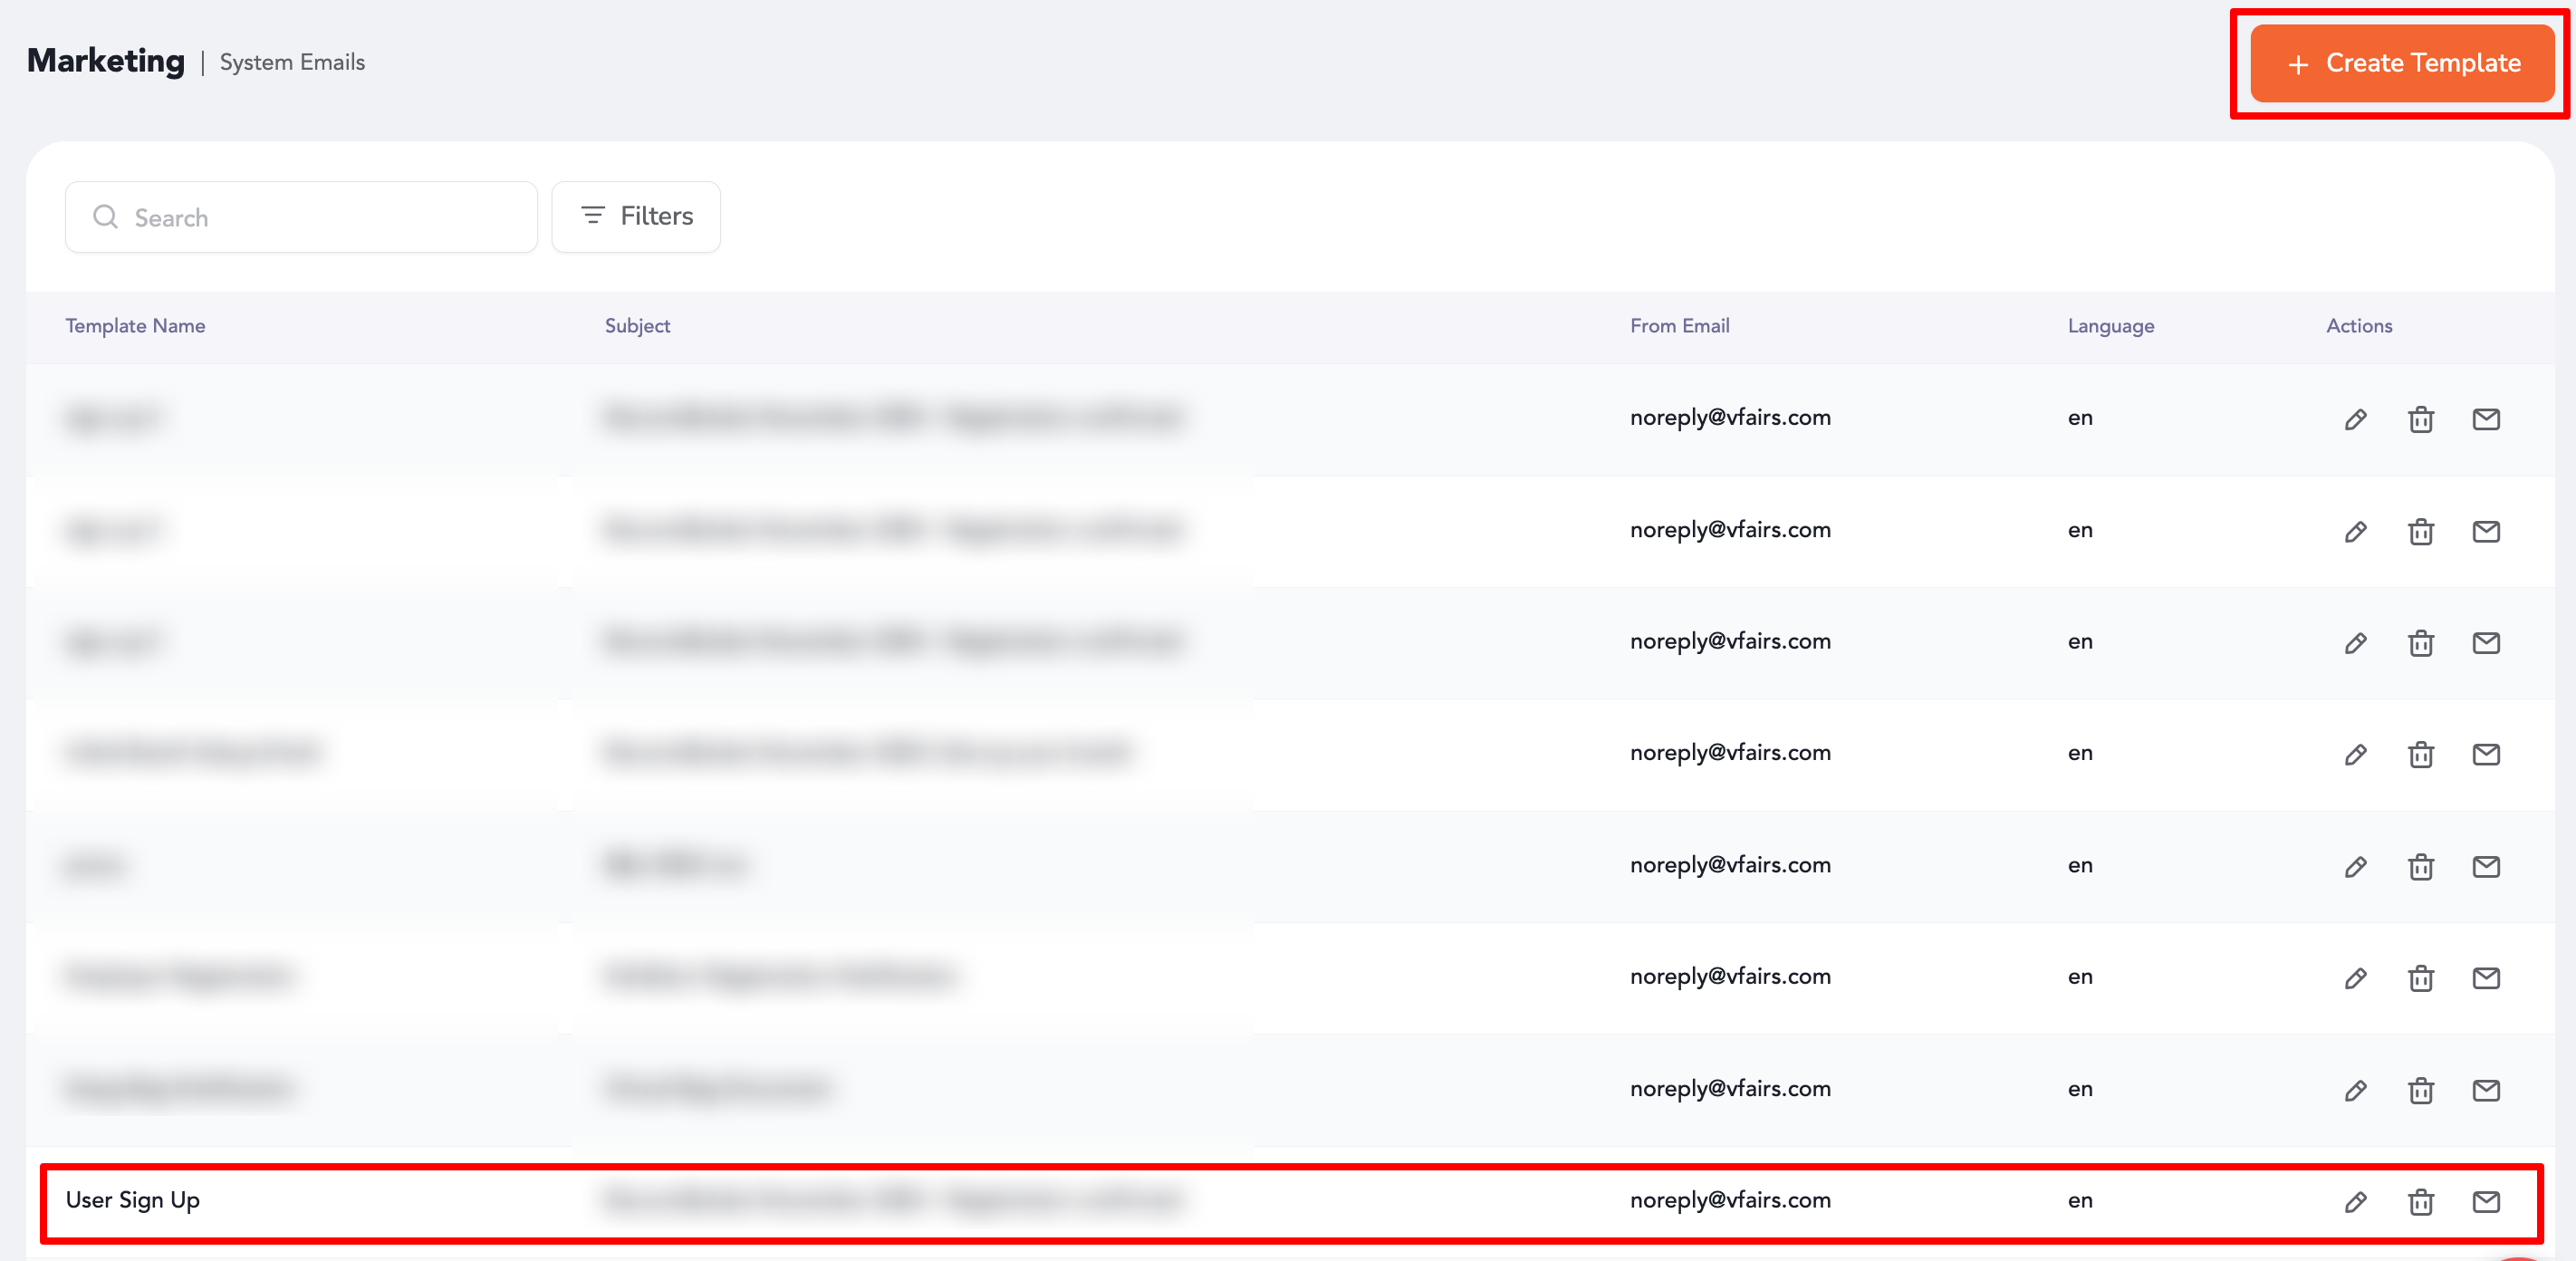Click envelope icon in sixth table row
2576x1261 pixels.
click(x=2486, y=978)
